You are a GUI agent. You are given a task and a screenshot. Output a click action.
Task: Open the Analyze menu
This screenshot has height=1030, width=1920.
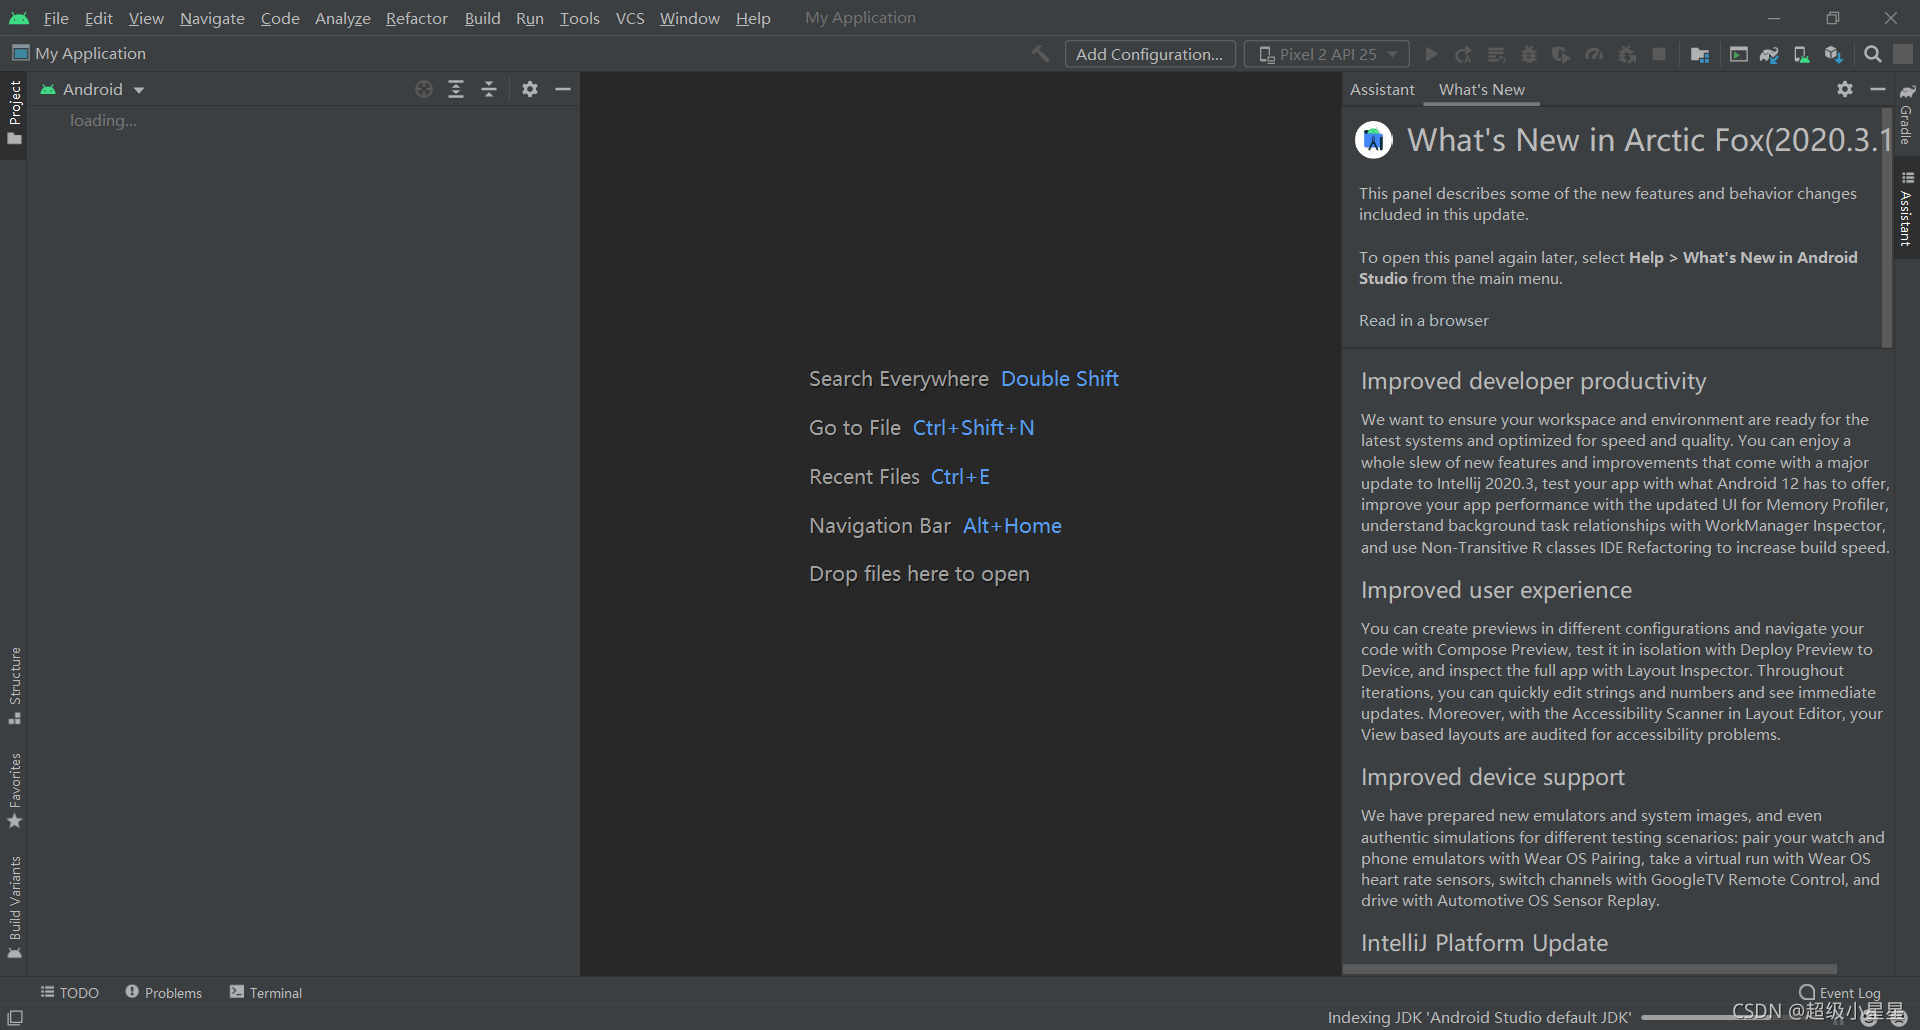[x=342, y=18]
